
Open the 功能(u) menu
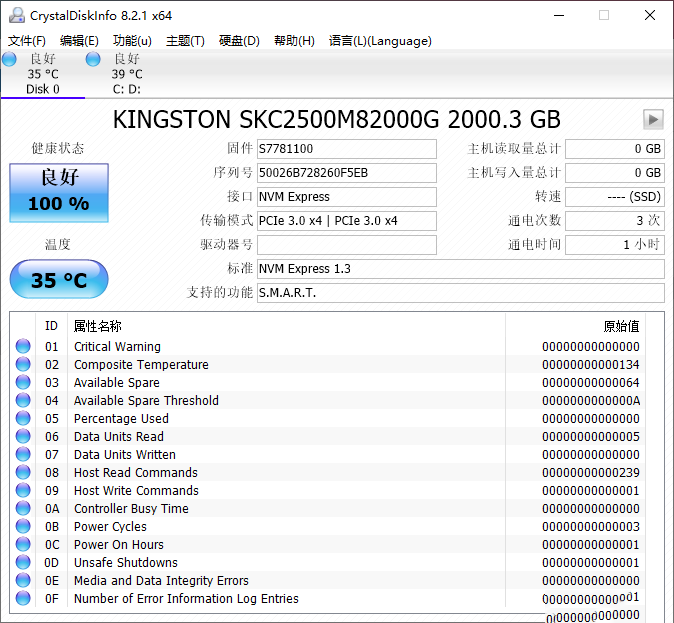[132, 41]
